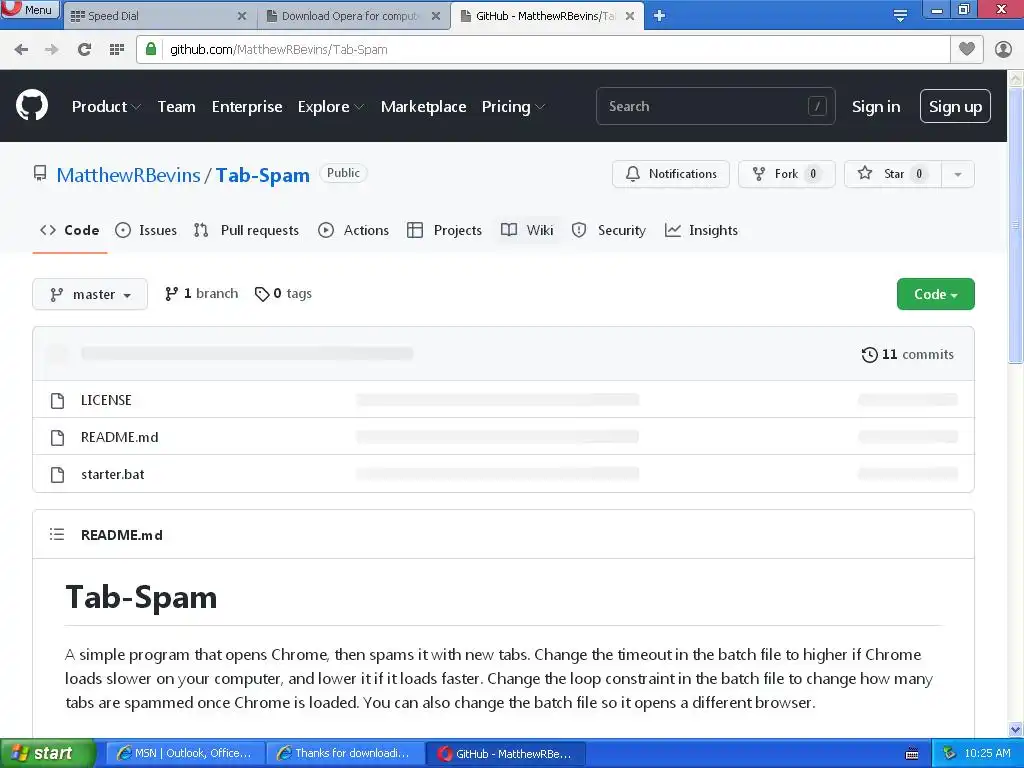1024x768 pixels.
Task: Click the starter.bat file icon
Action: click(x=57, y=475)
